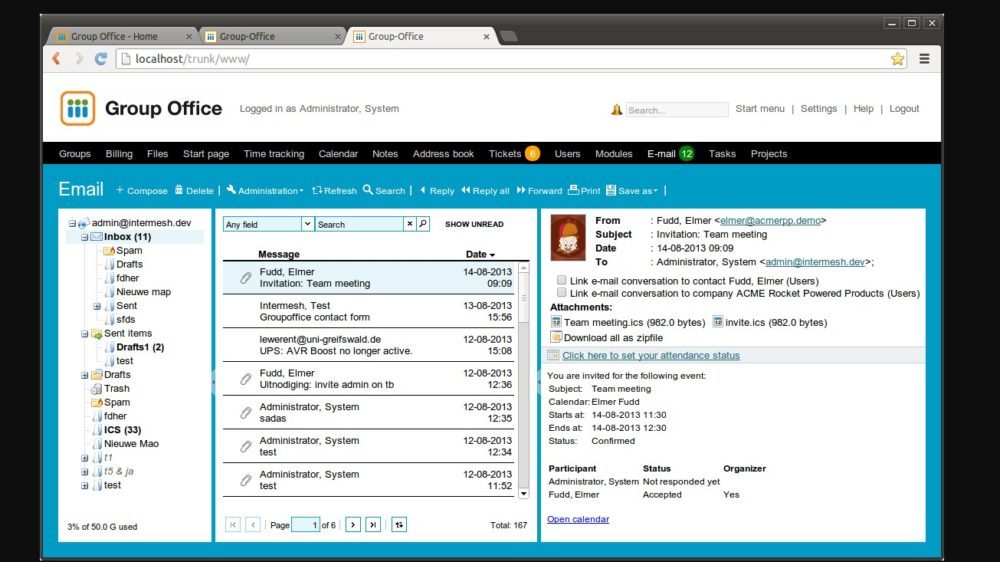The image size is (1000, 562).
Task: Click the Print icon in email toolbar
Action: tap(573, 190)
